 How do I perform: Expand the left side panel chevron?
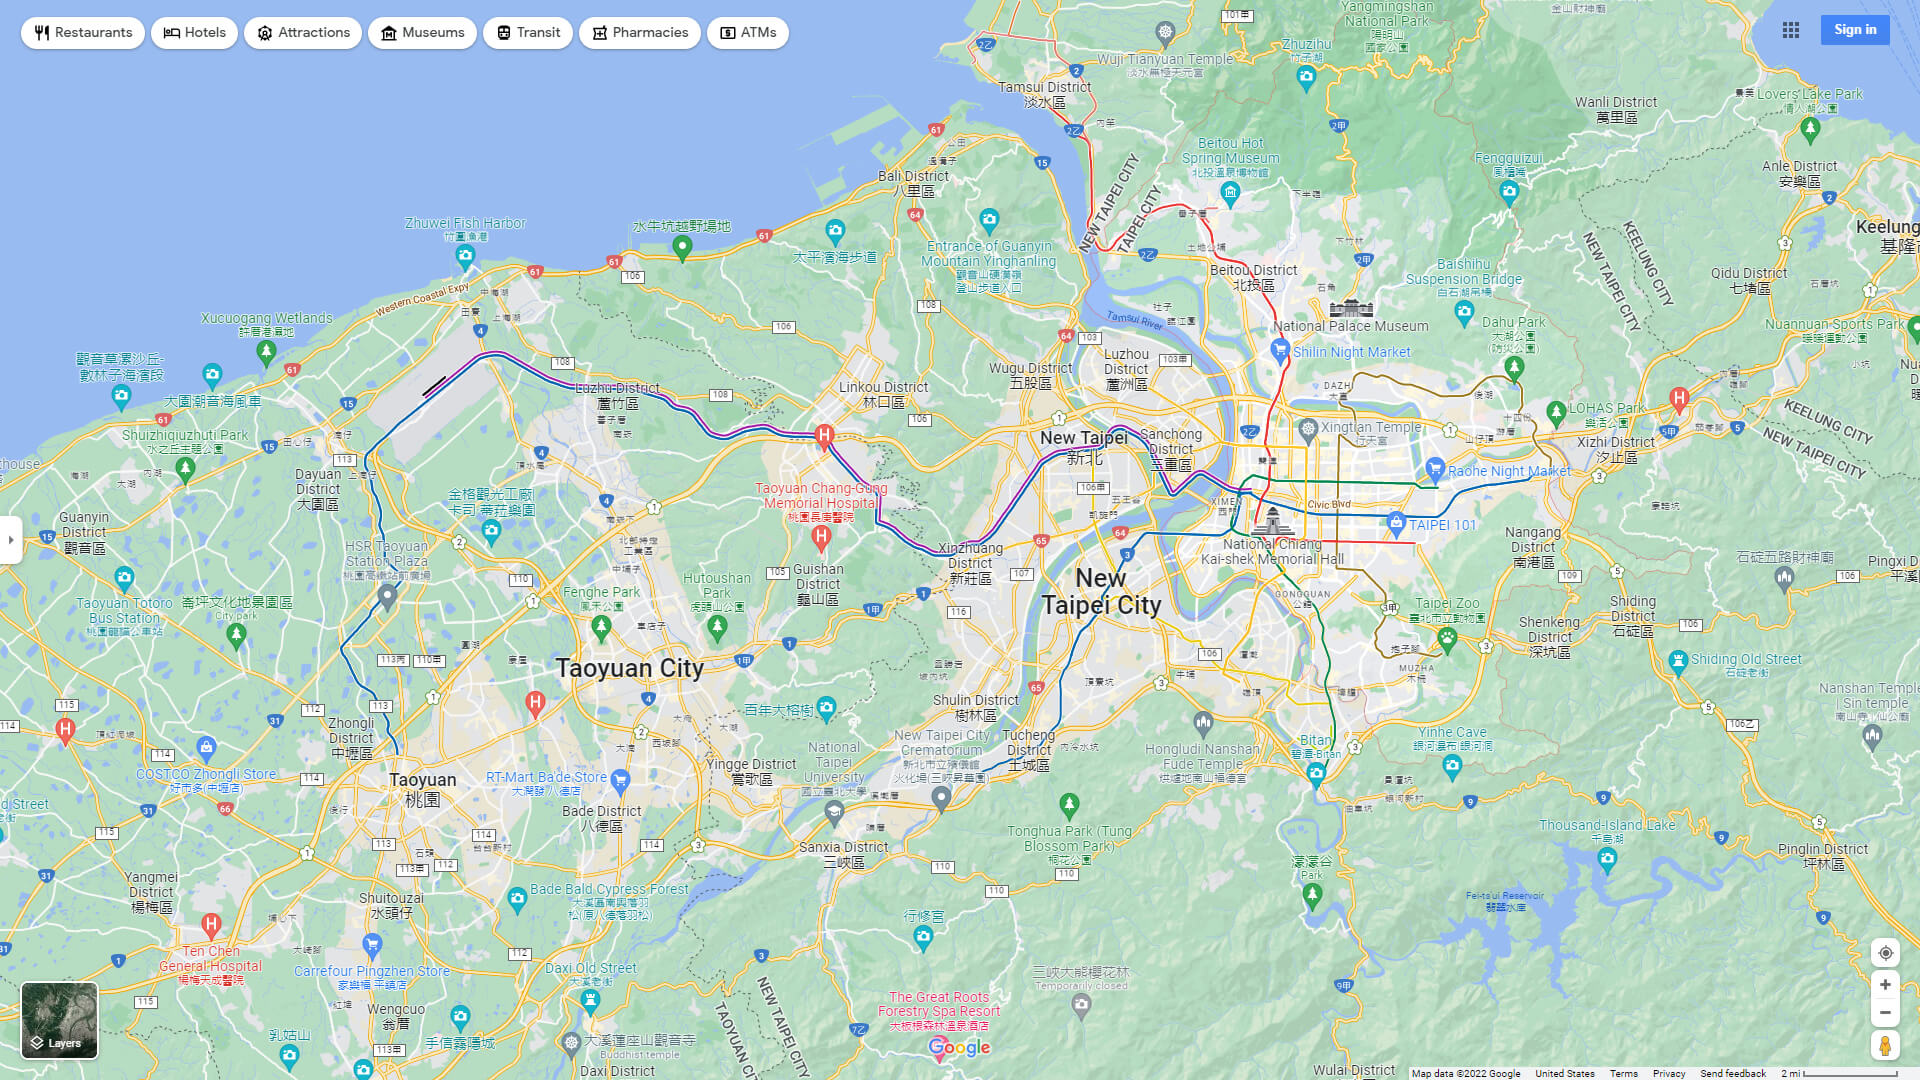tap(12, 540)
